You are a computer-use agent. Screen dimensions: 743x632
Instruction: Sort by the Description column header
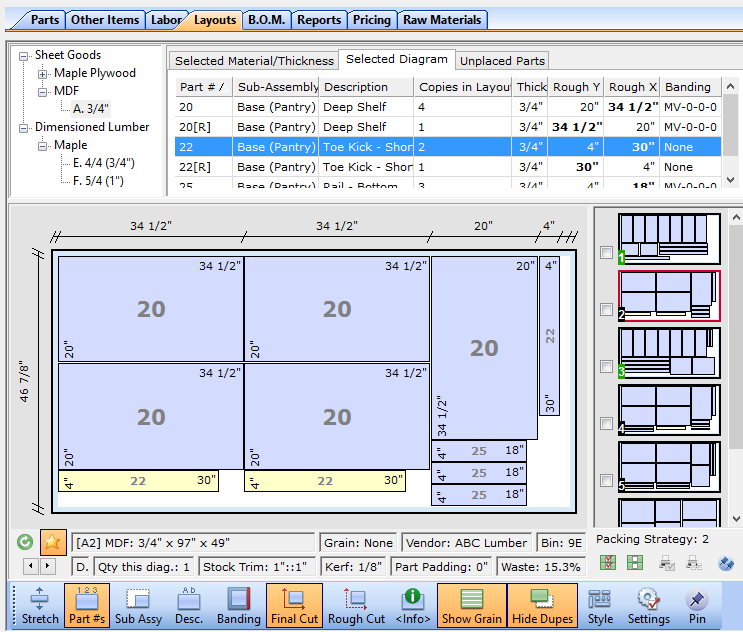366,87
